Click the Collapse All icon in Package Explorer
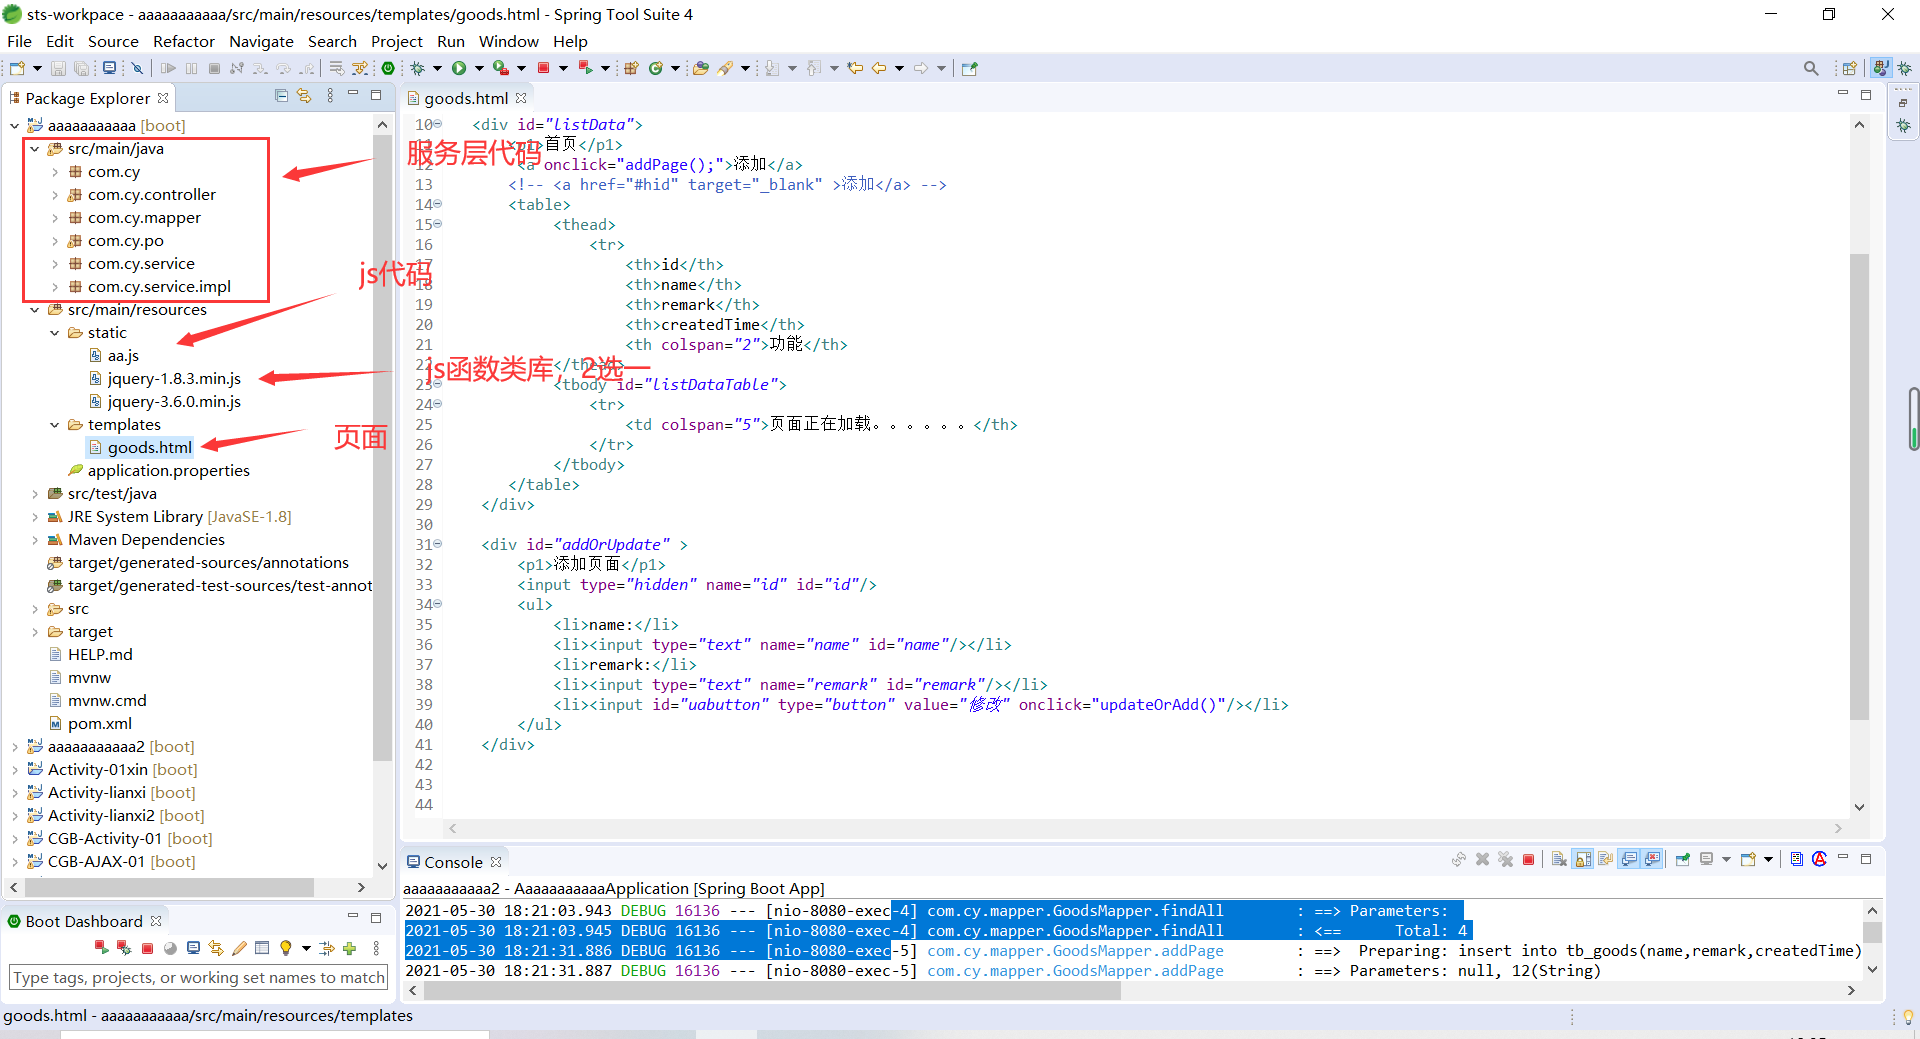 281,96
